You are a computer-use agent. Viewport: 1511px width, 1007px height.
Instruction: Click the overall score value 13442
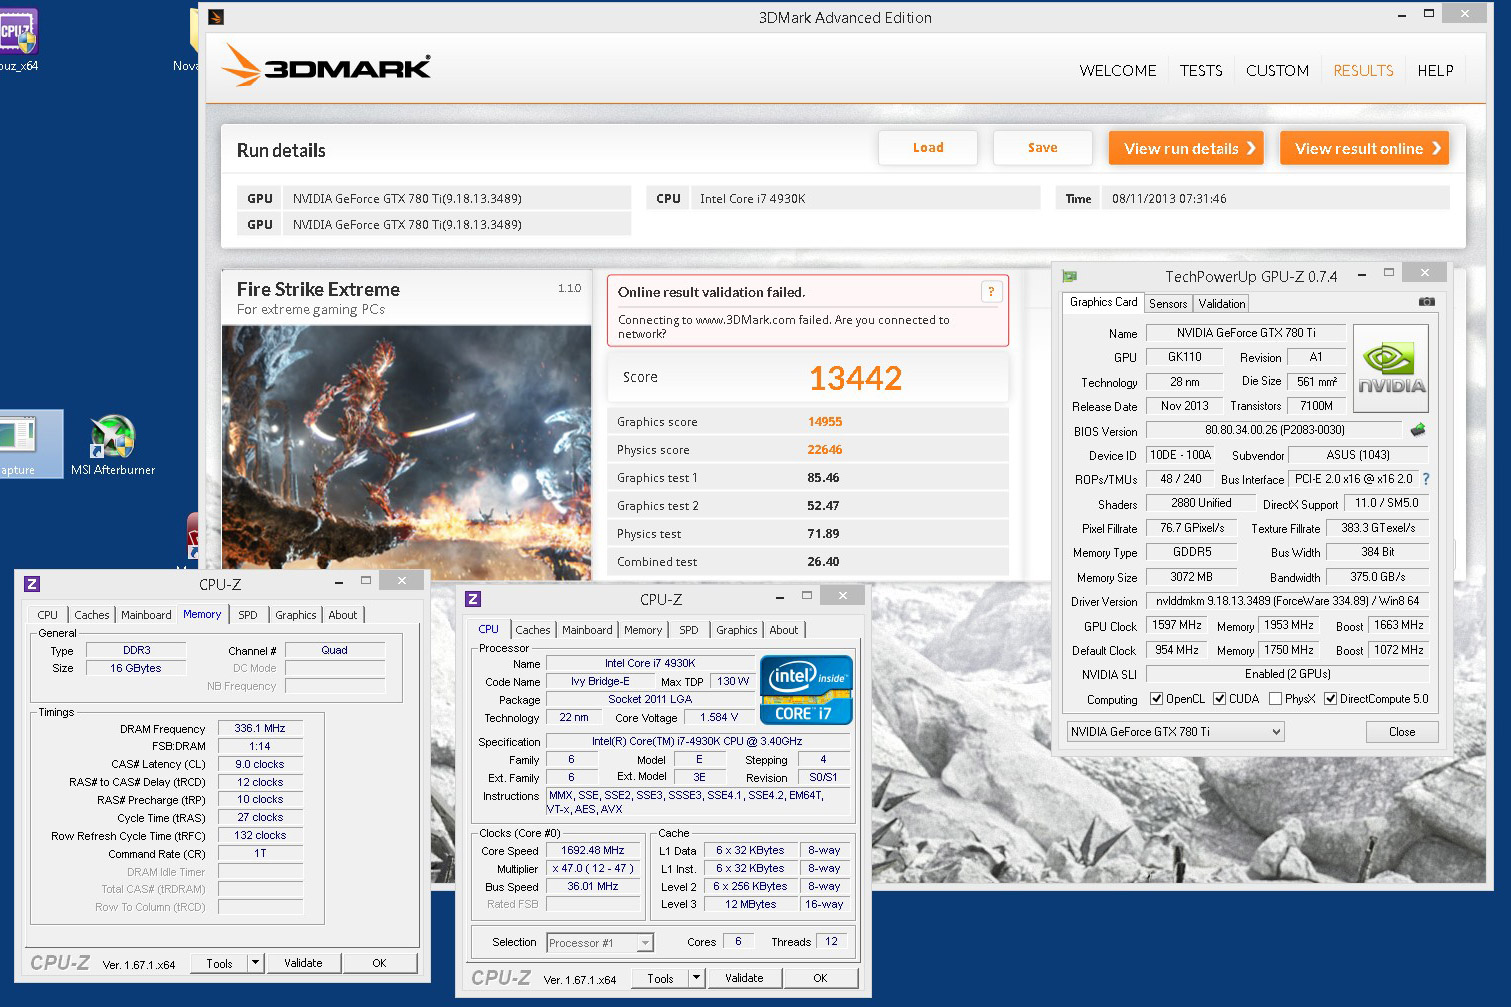tap(856, 378)
